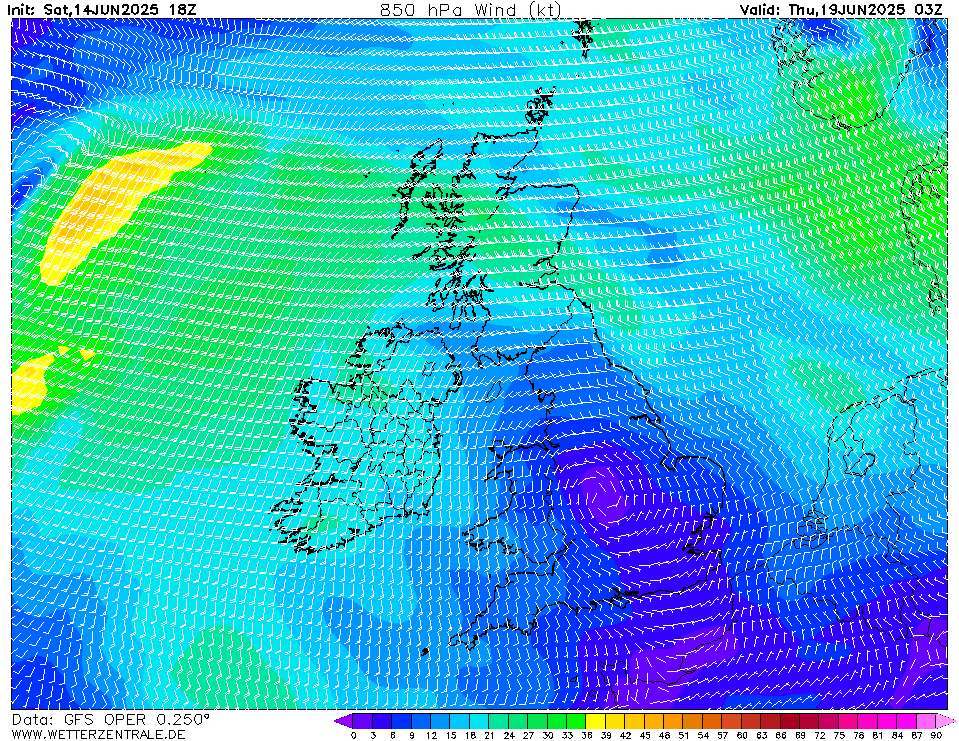Select the 60–63 kt legend swatch
The image size is (959, 741).
point(752,721)
